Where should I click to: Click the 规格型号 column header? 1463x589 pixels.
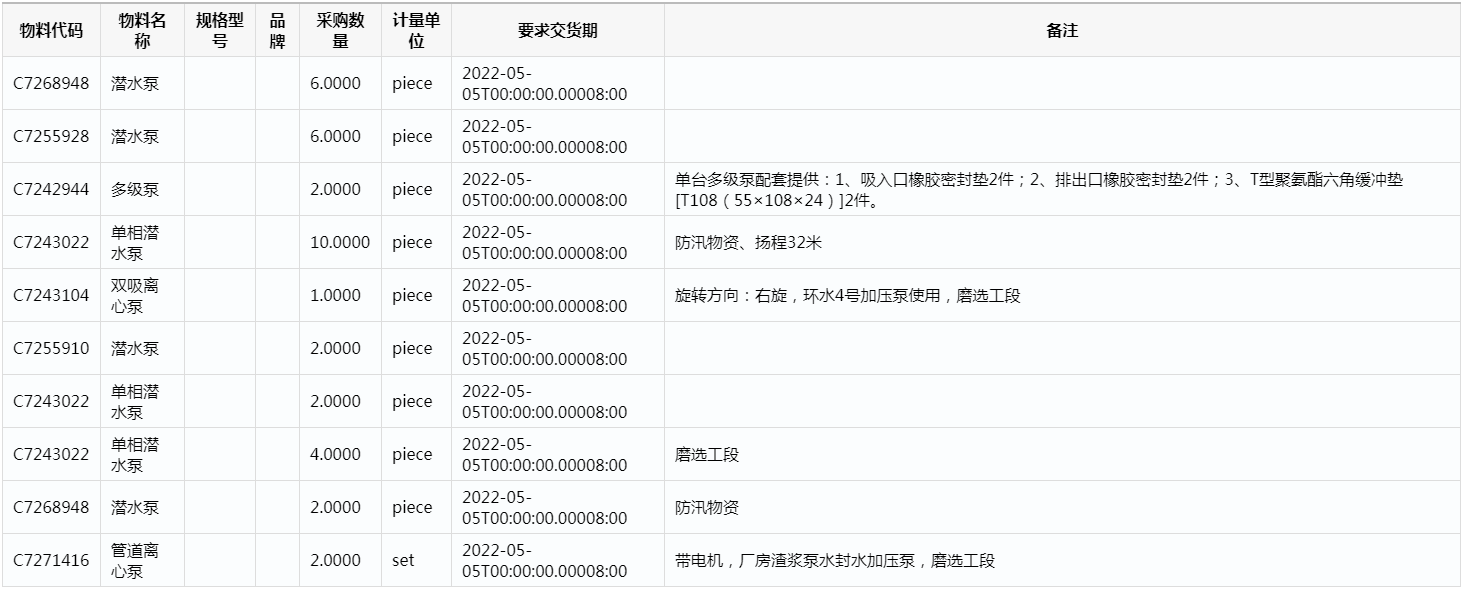click(220, 30)
